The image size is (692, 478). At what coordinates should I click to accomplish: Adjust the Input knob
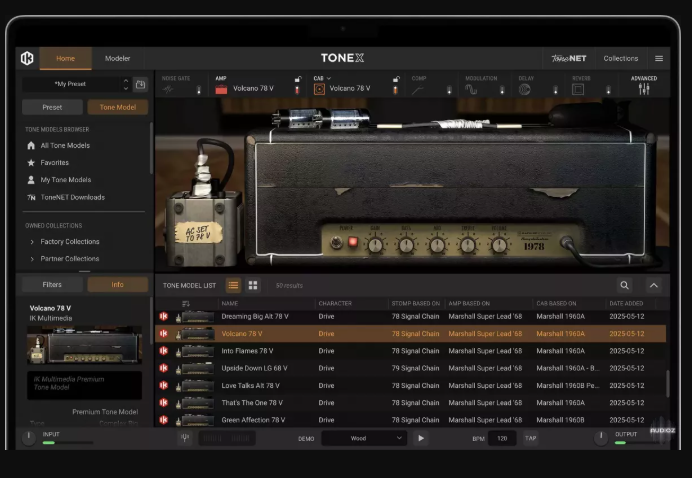29,437
